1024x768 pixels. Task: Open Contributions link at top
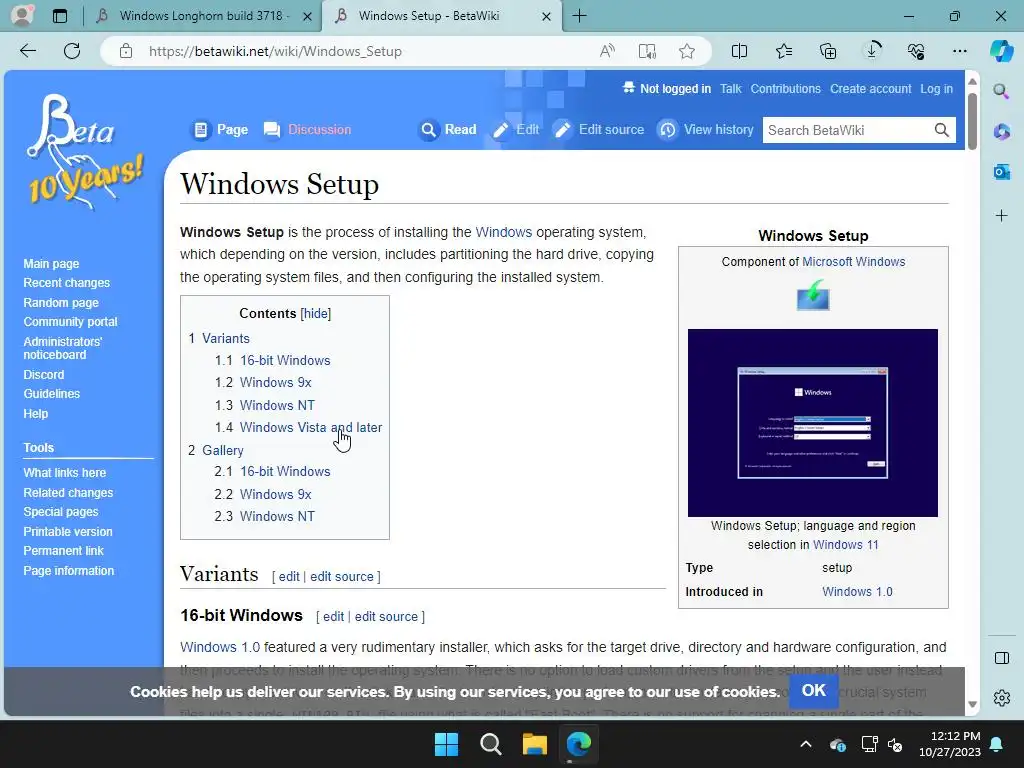click(785, 89)
